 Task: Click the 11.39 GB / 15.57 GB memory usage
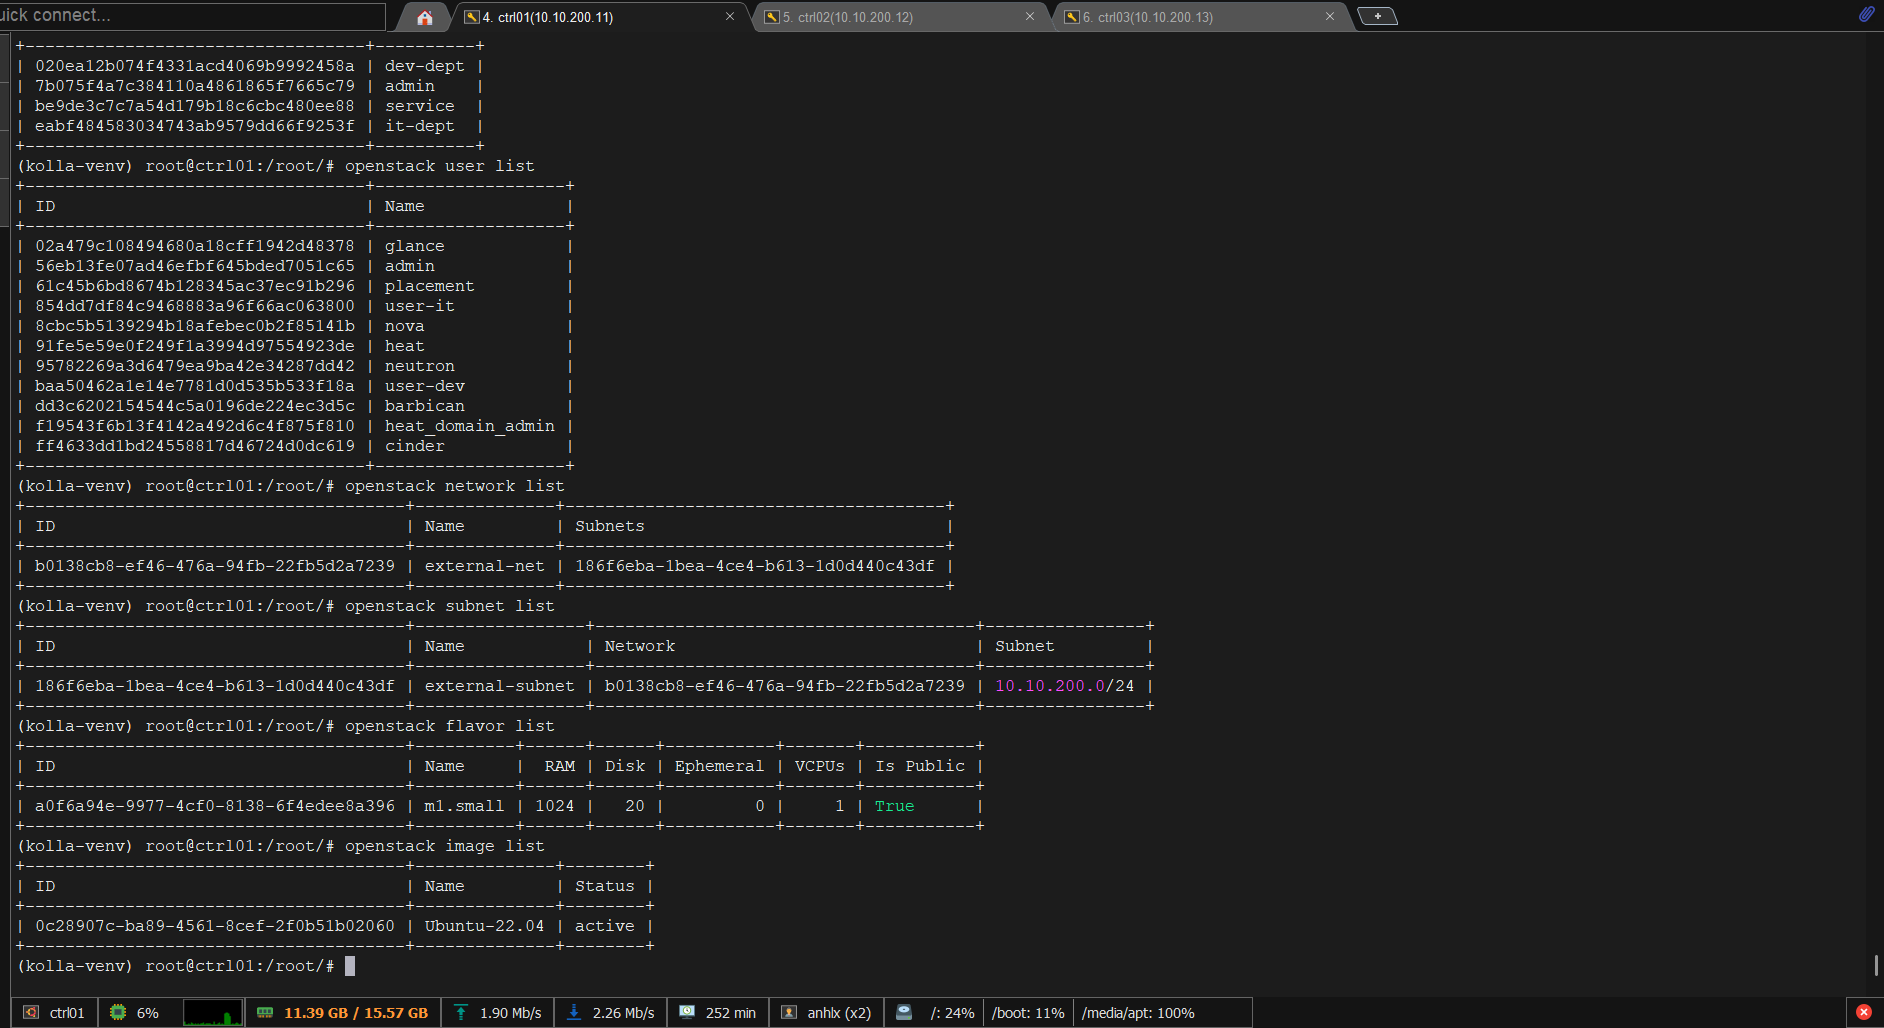356,1013
